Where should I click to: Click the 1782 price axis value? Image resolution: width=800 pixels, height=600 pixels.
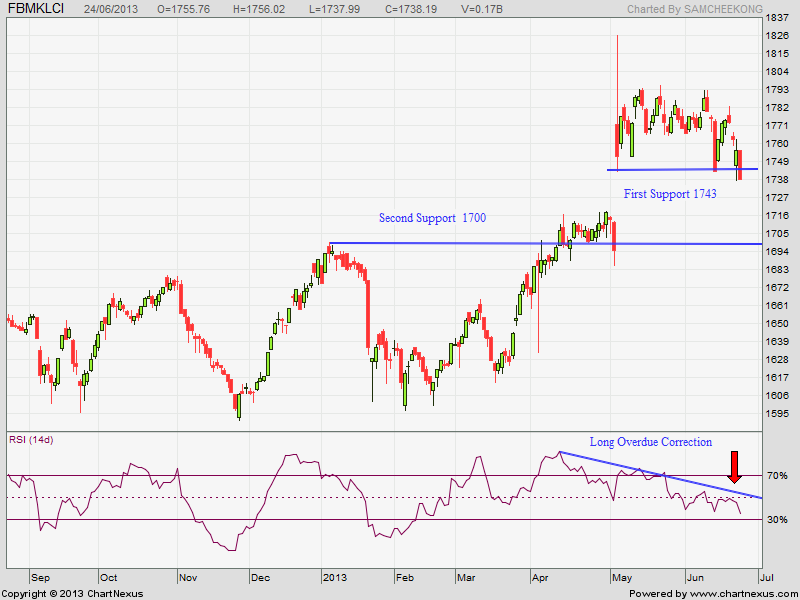click(x=778, y=108)
